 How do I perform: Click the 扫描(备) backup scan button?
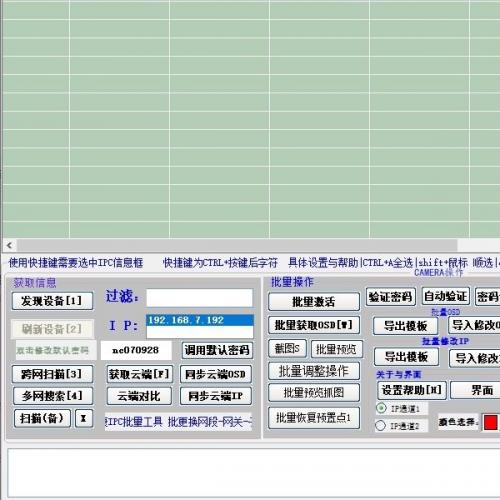tap(42, 418)
